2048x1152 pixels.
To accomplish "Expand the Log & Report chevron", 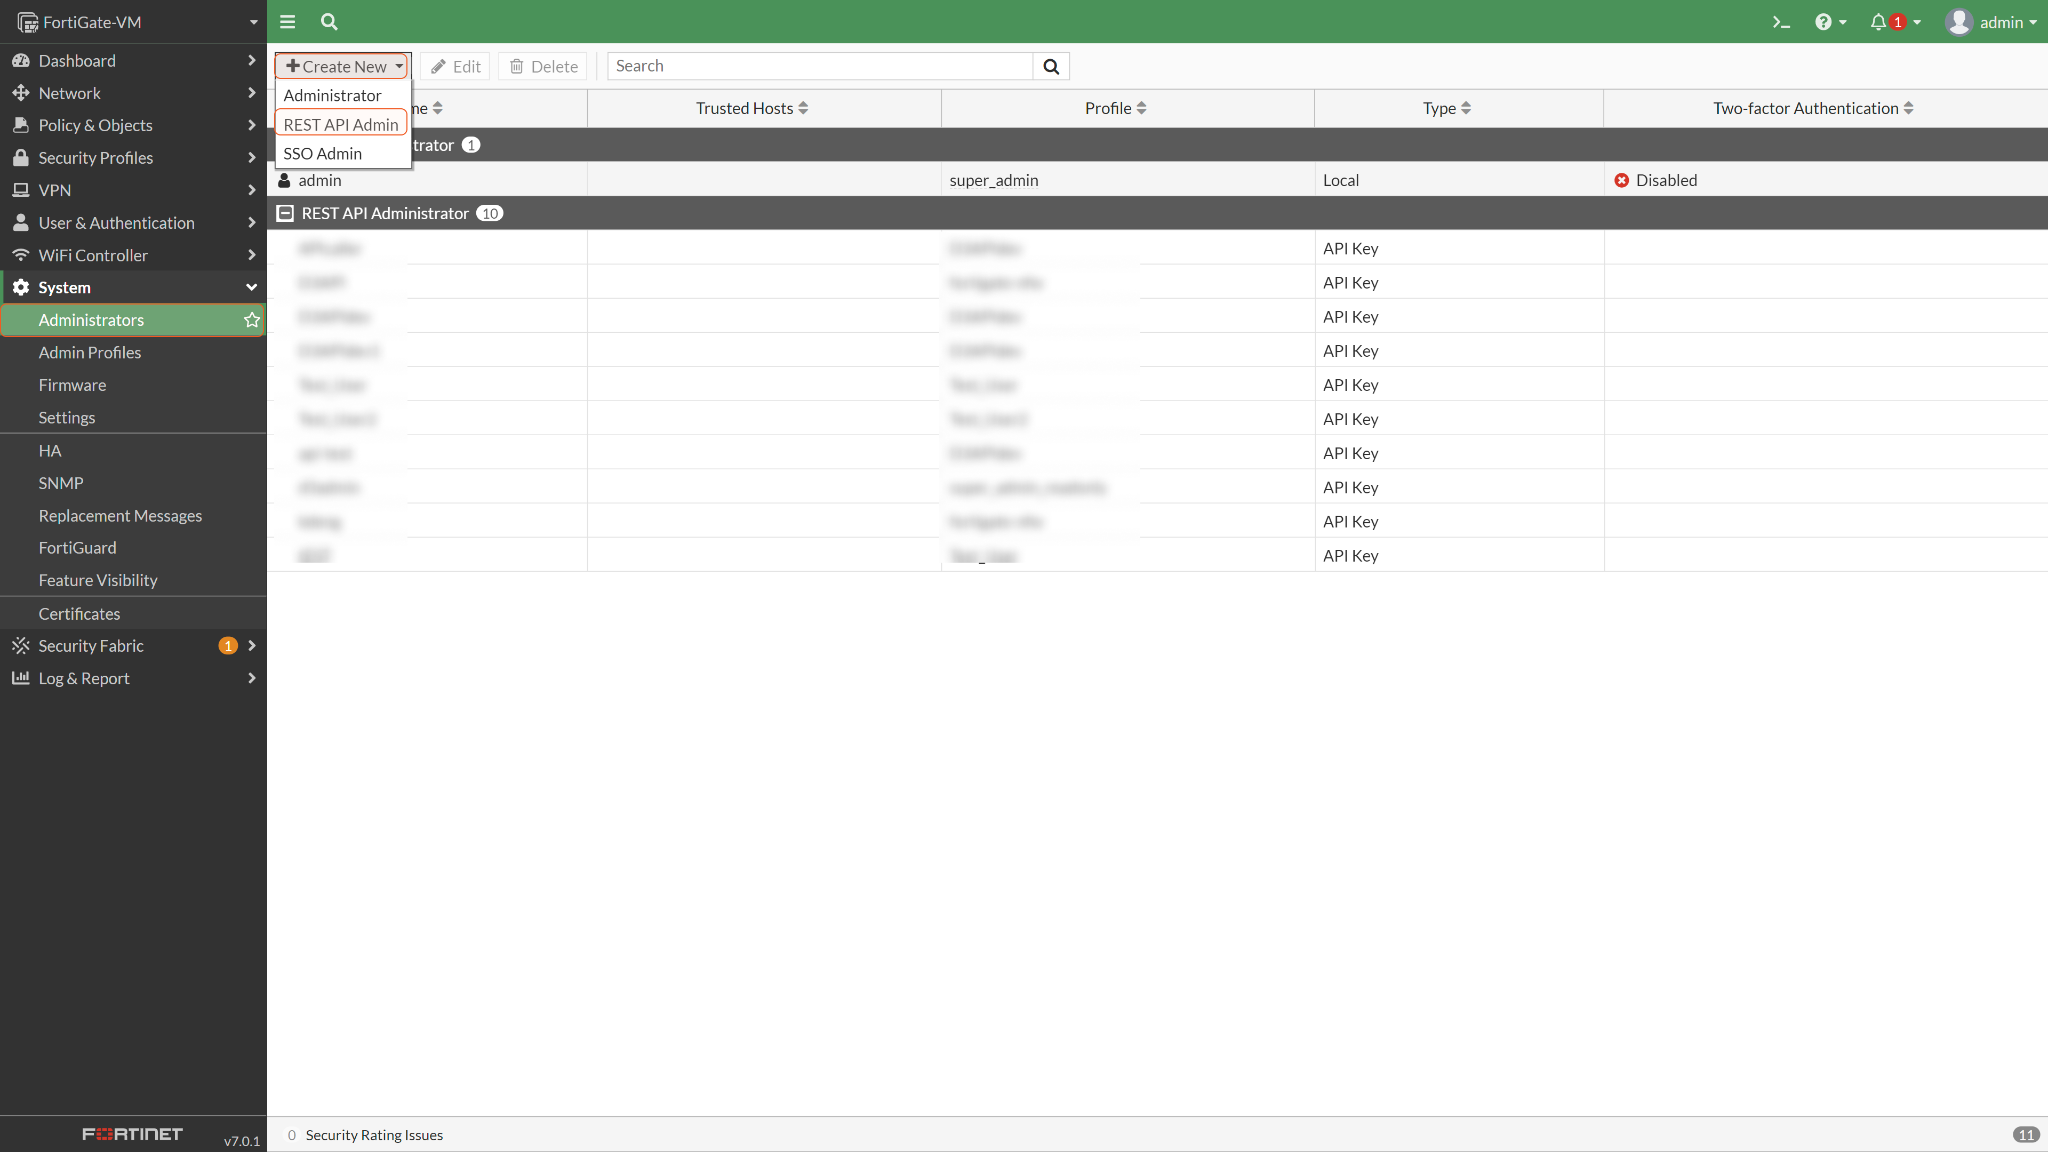I will 251,678.
